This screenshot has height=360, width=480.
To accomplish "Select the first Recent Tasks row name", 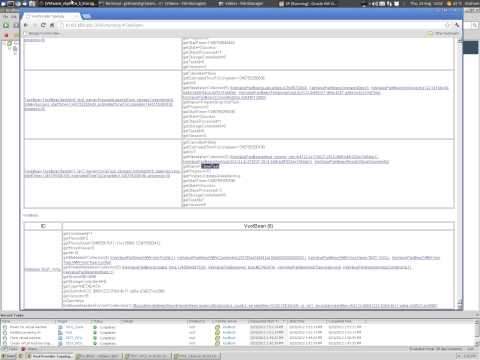I will tap(28, 327).
